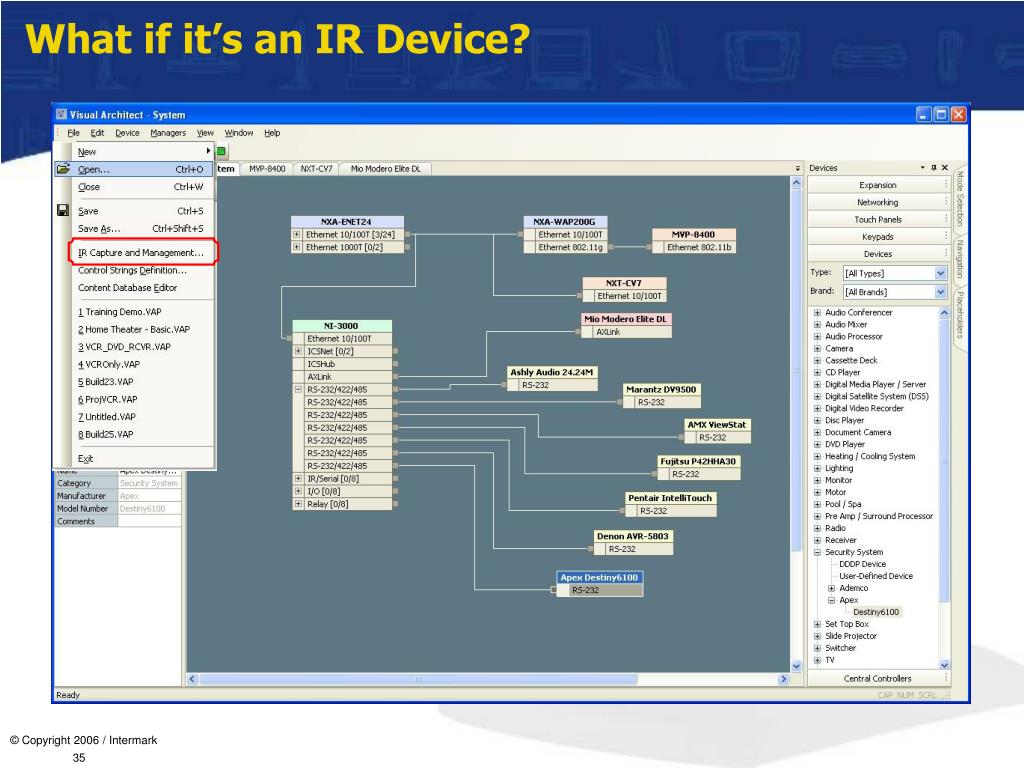Collapse the Apex manufacturer node
The height and width of the screenshot is (768, 1024).
[831, 600]
